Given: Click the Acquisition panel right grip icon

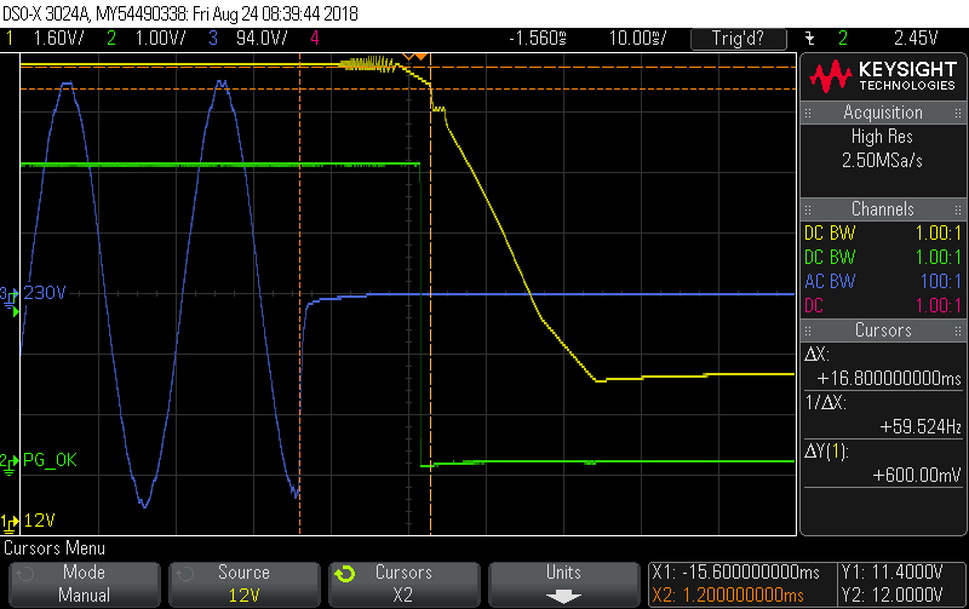Looking at the screenshot, I should coord(958,113).
